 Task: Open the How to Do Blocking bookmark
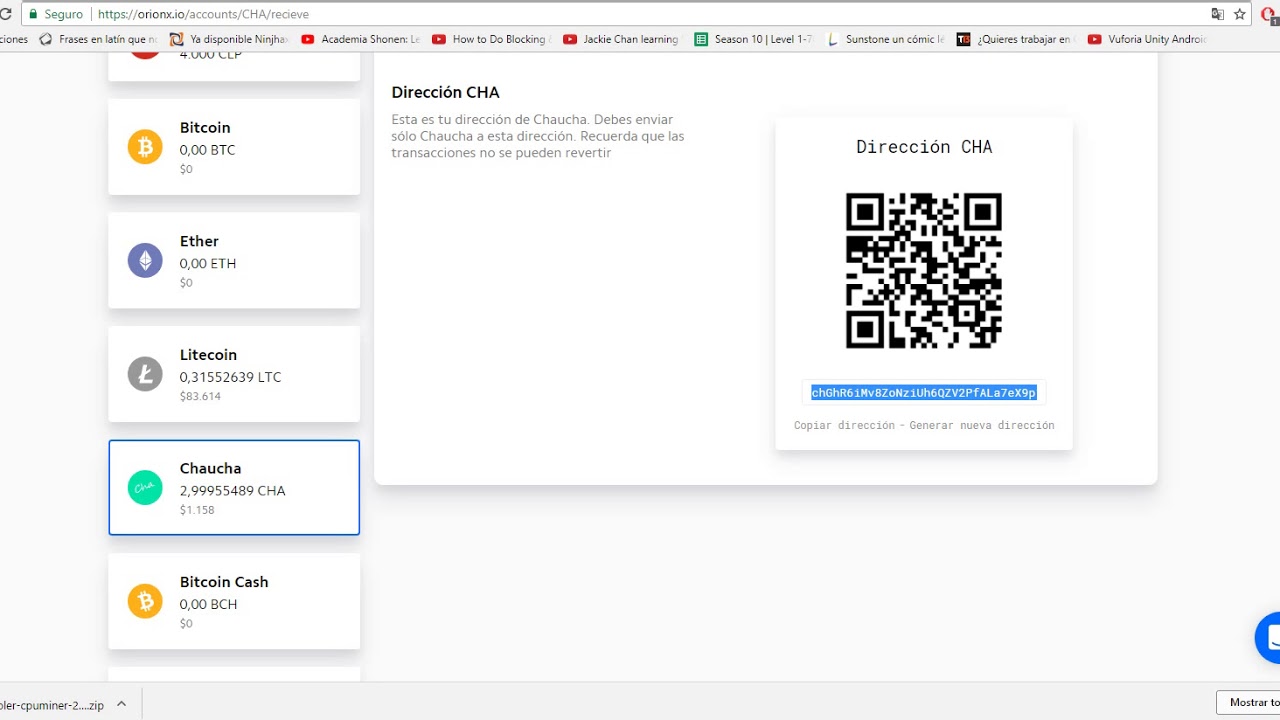491,39
